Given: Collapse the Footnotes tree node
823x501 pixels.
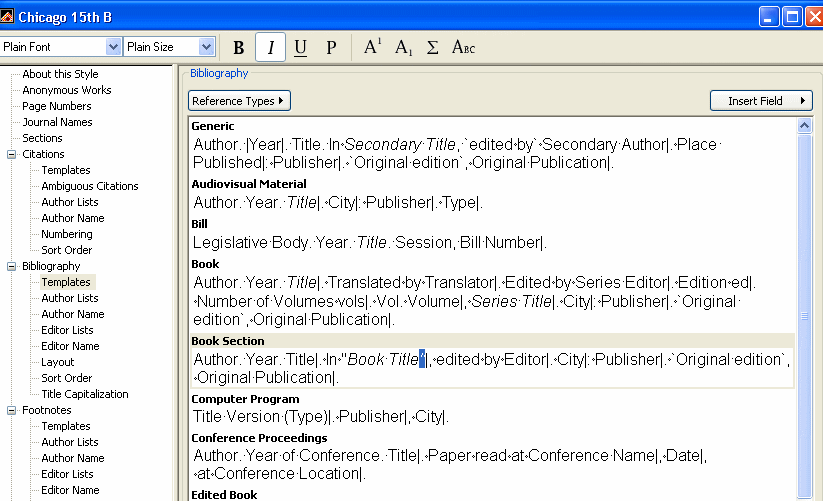Looking at the screenshot, I should (x=11, y=410).
